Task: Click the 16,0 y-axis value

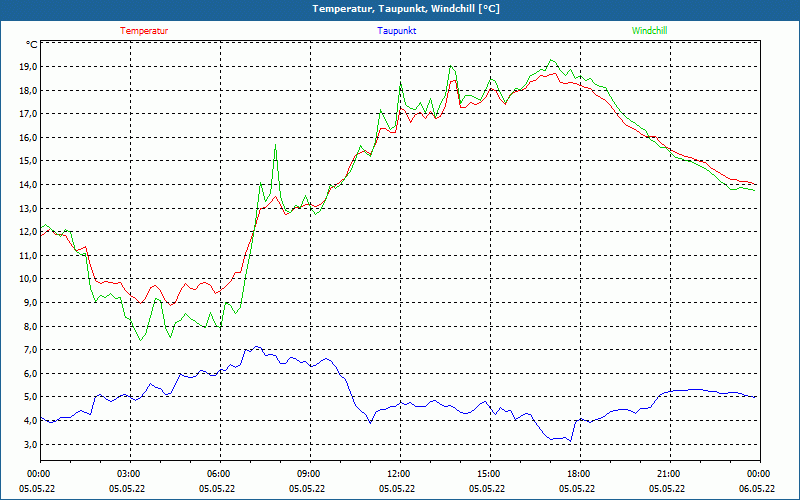Action: click(28, 137)
